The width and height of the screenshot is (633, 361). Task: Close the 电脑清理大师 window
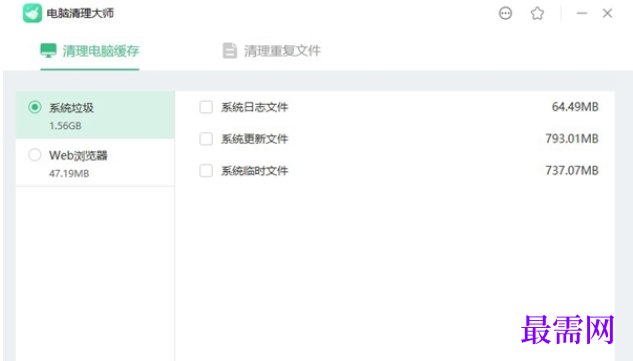[607, 13]
